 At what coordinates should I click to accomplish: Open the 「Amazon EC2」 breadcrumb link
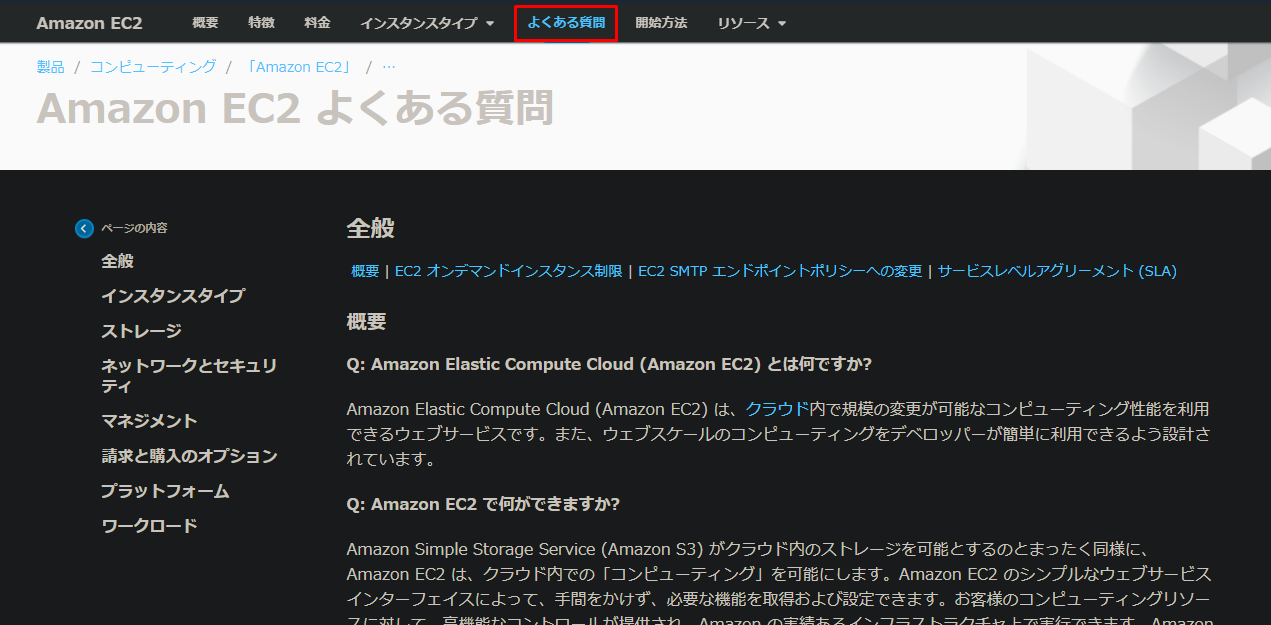coord(300,67)
